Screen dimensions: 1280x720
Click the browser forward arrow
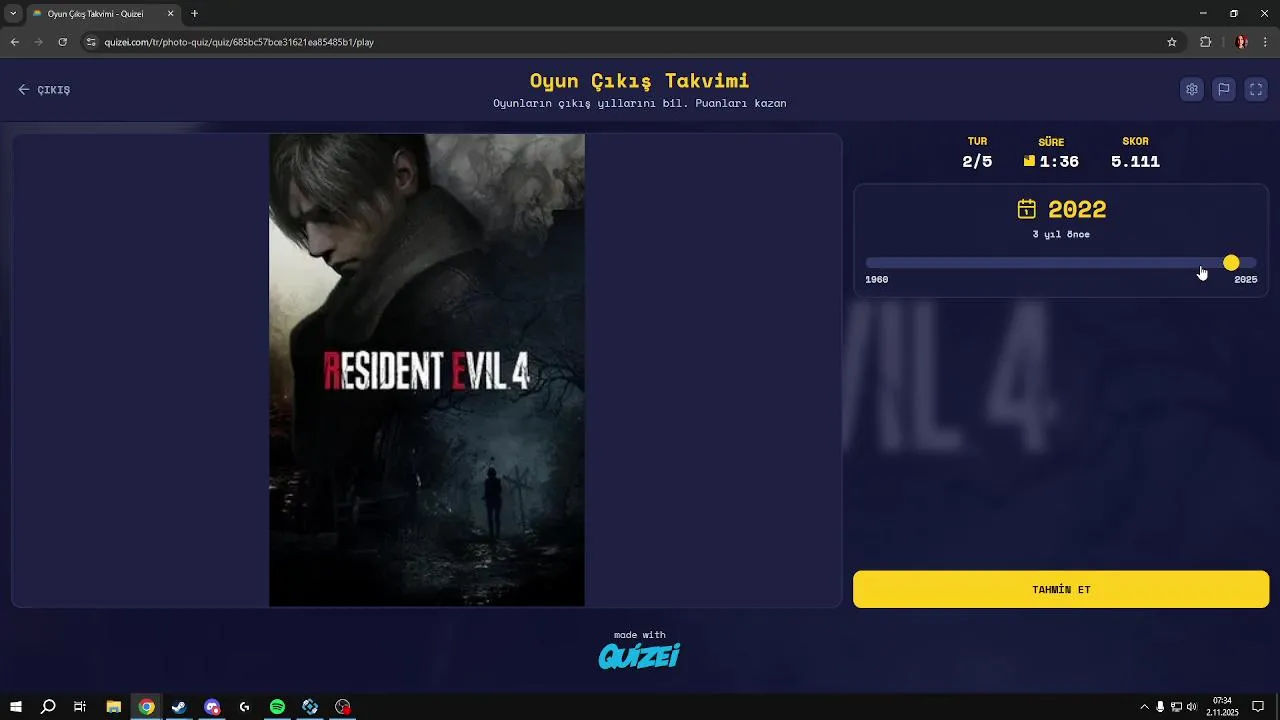point(39,42)
